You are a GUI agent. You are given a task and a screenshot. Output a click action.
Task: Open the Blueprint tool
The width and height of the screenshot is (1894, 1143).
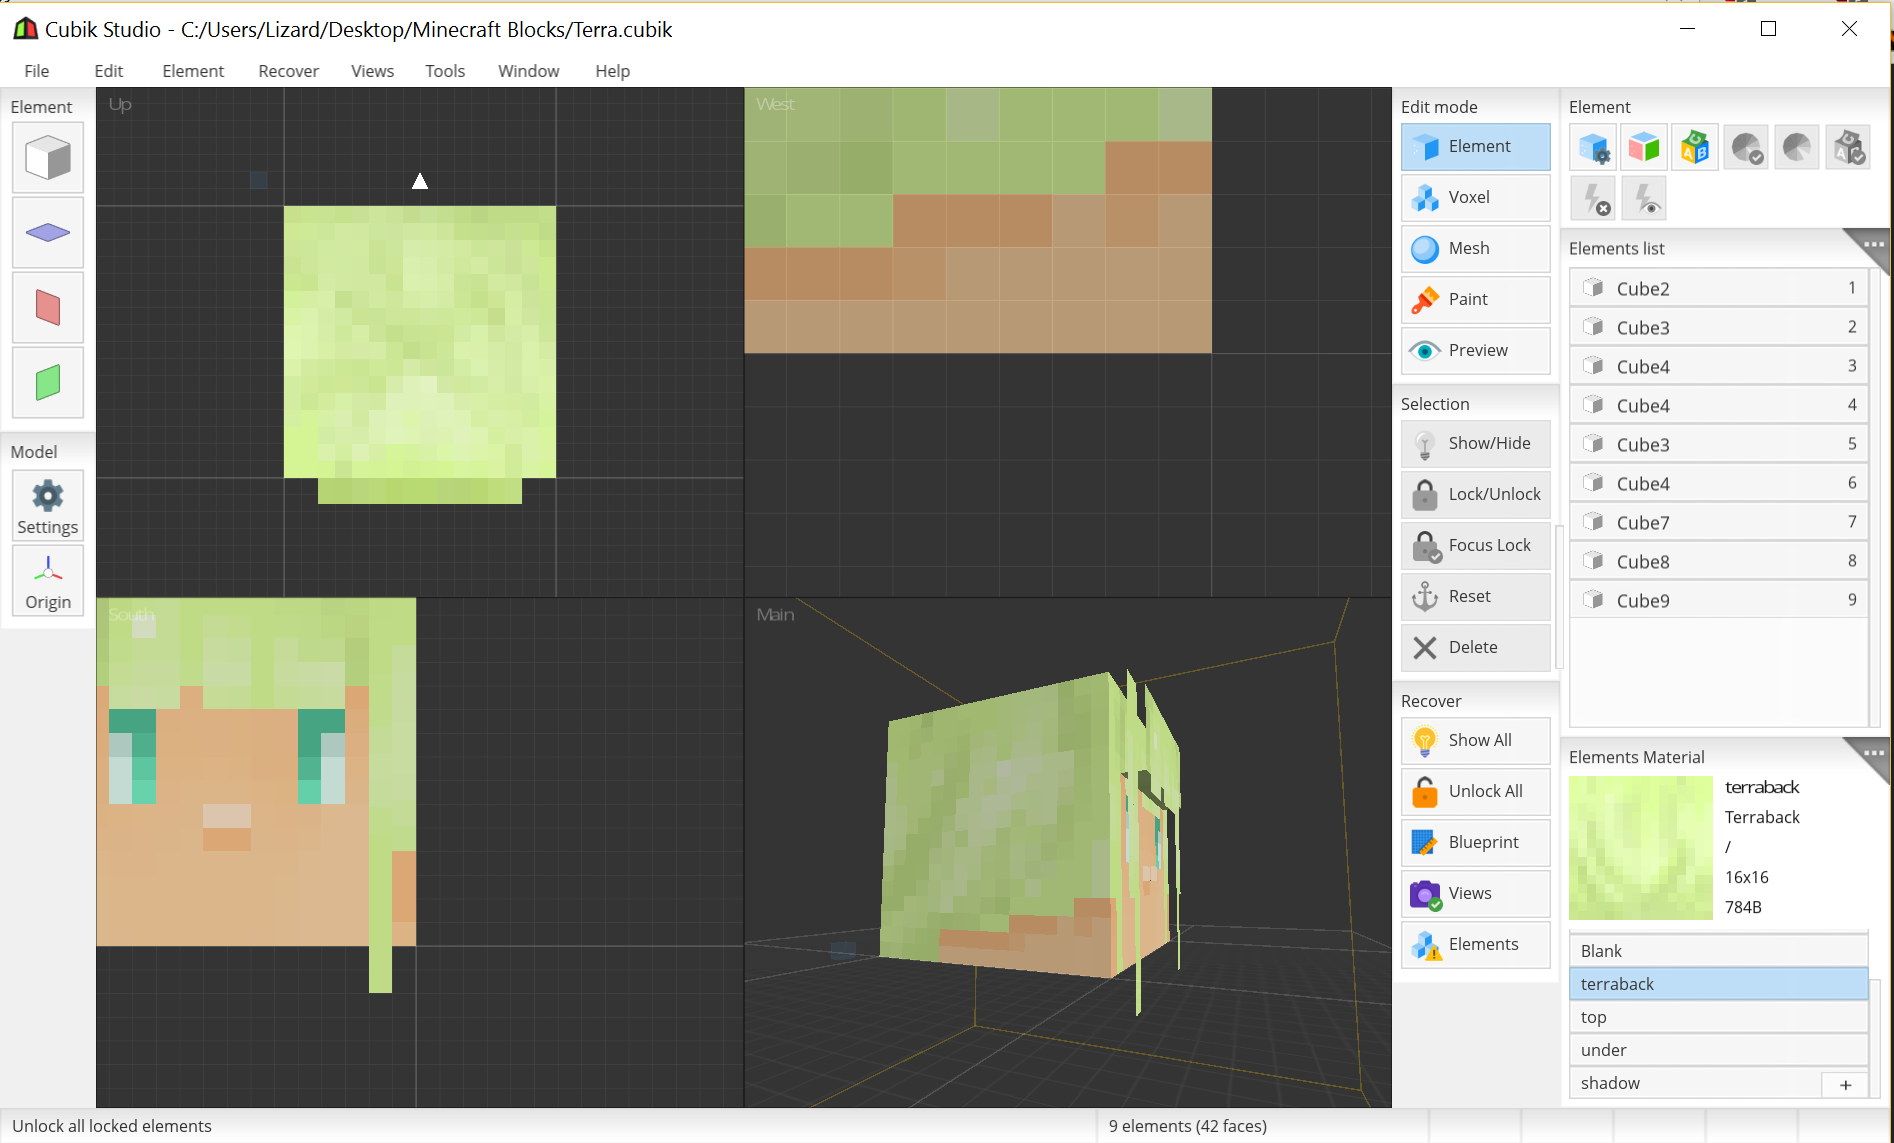[x=1475, y=842]
